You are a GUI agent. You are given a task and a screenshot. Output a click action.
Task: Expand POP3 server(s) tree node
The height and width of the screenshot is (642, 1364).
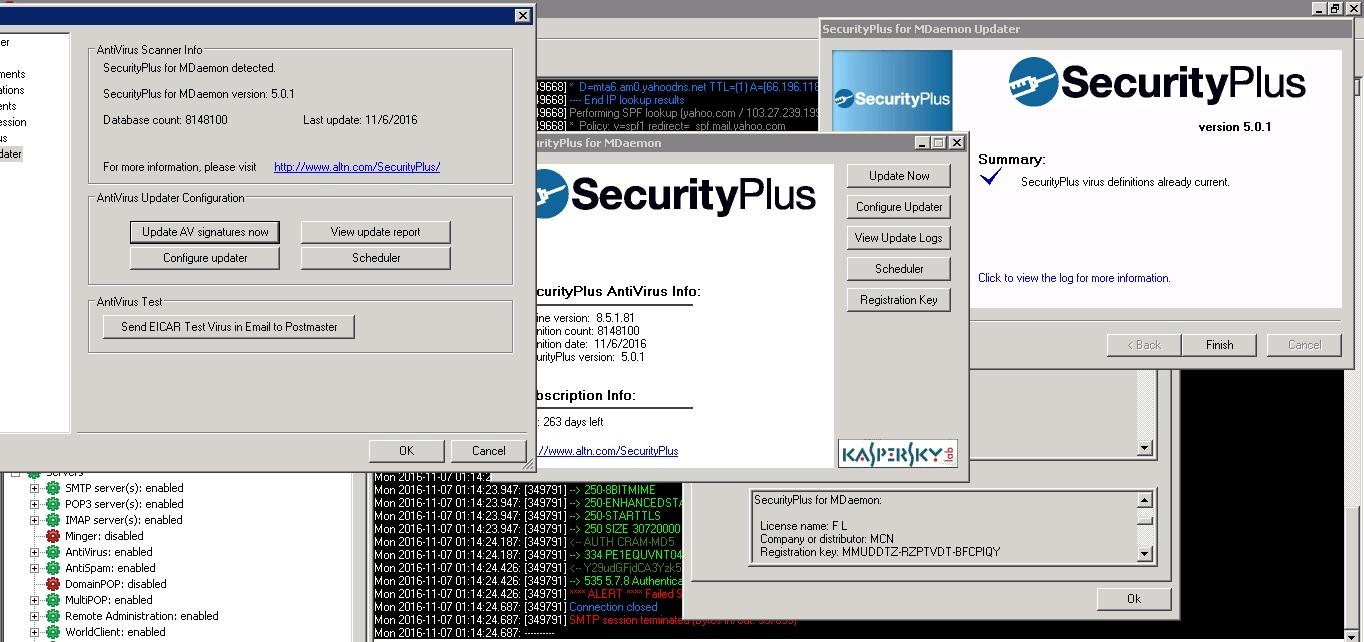[x=35, y=504]
